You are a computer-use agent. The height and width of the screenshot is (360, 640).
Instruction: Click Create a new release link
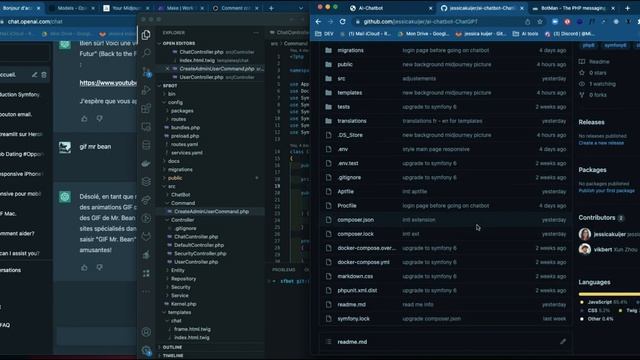point(601,143)
